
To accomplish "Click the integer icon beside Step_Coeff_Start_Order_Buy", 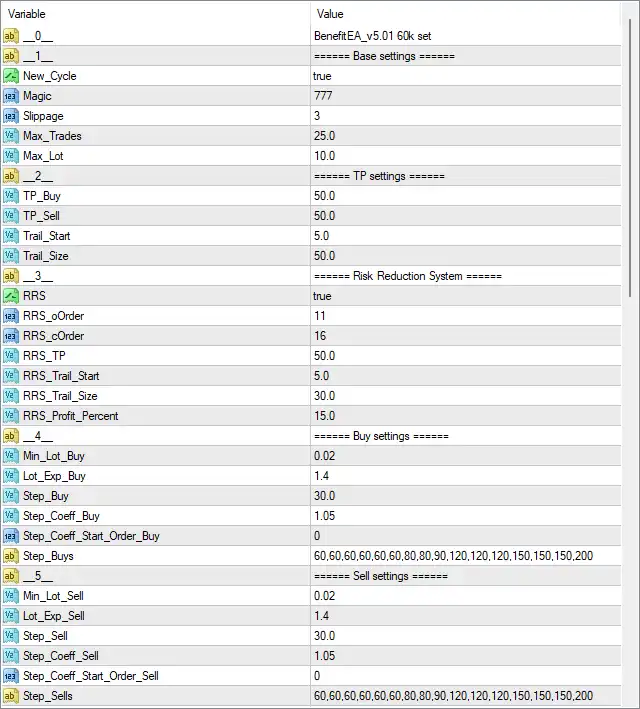I will [x=11, y=536].
